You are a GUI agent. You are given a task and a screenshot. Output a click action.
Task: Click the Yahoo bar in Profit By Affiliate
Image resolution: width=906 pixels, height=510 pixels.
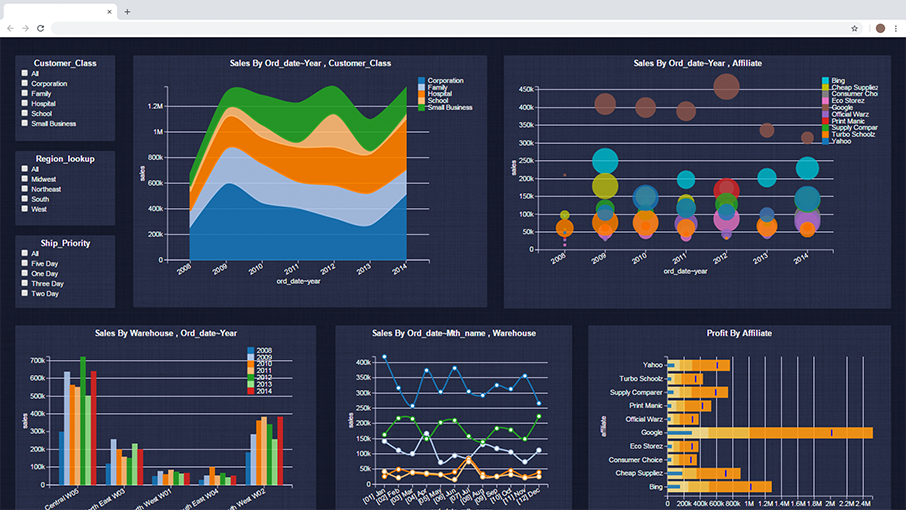(x=699, y=365)
